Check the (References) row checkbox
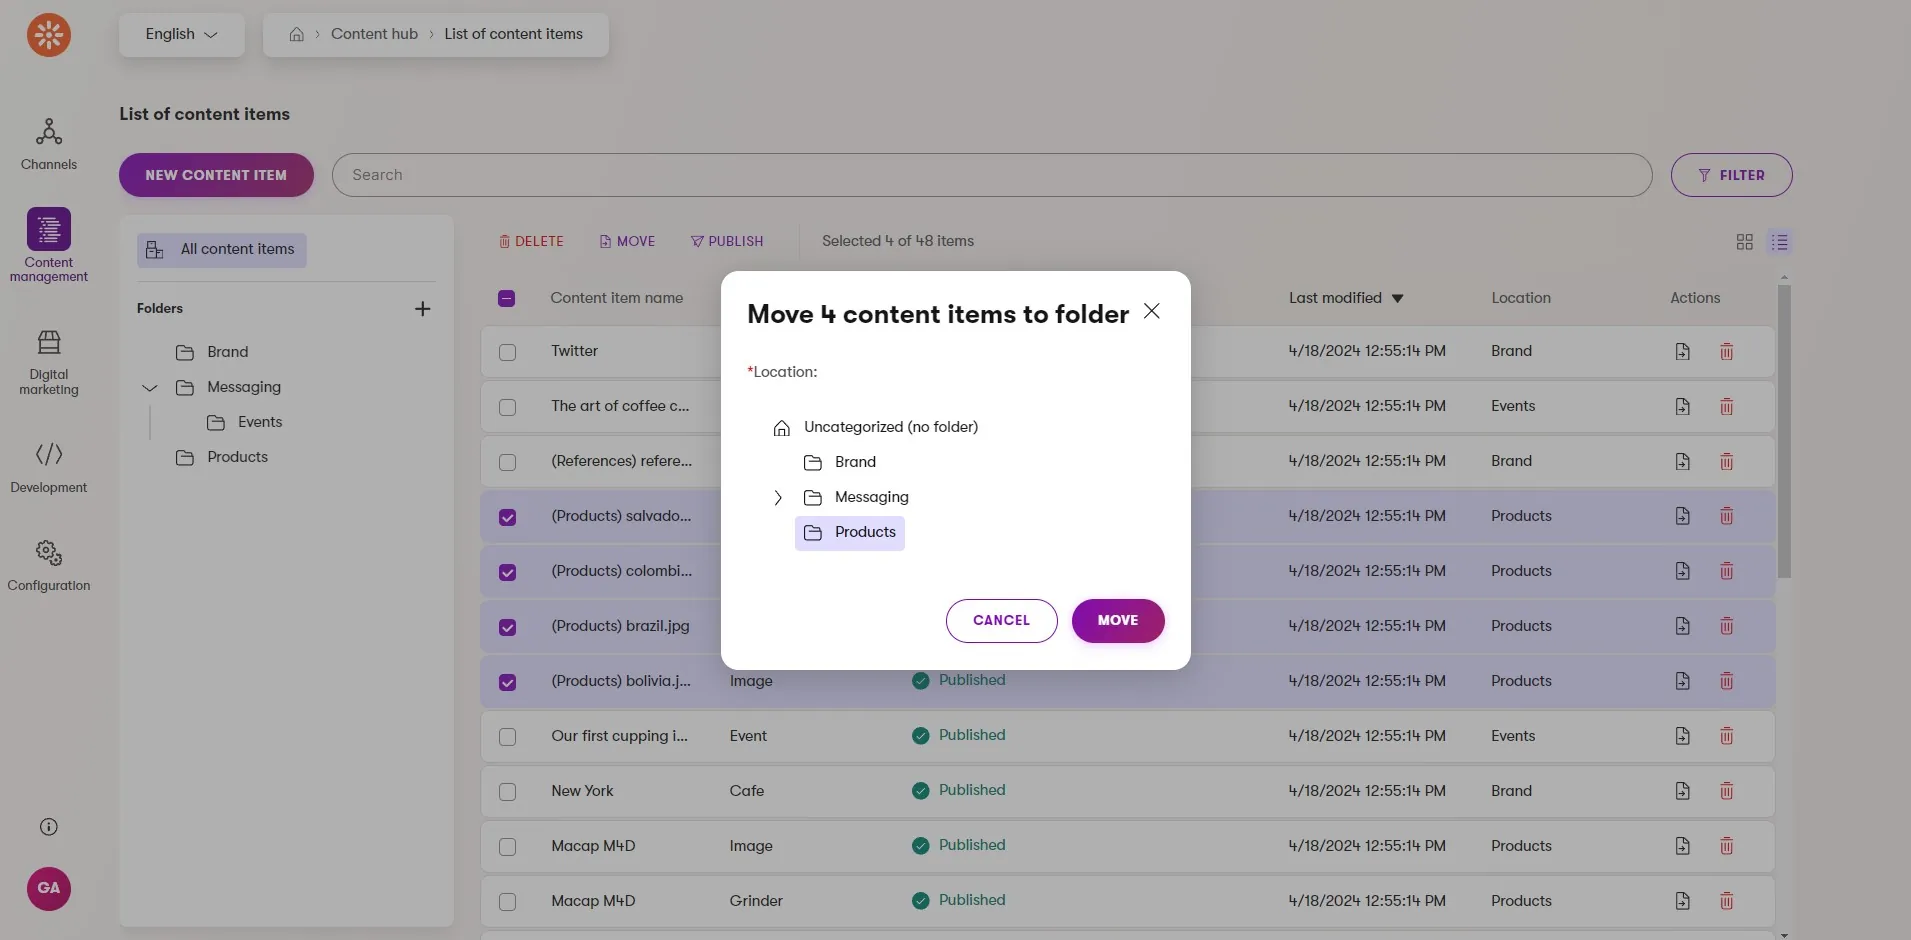This screenshot has height=940, width=1911. [507, 462]
